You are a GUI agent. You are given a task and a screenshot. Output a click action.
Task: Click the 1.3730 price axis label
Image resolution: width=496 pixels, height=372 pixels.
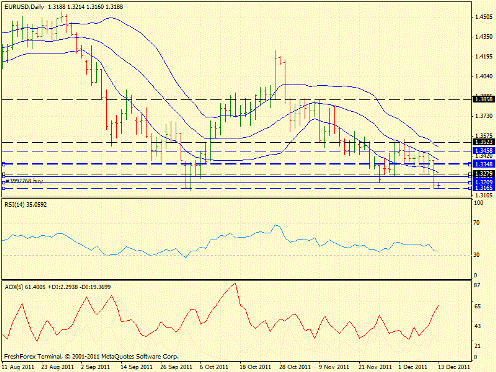coord(484,116)
